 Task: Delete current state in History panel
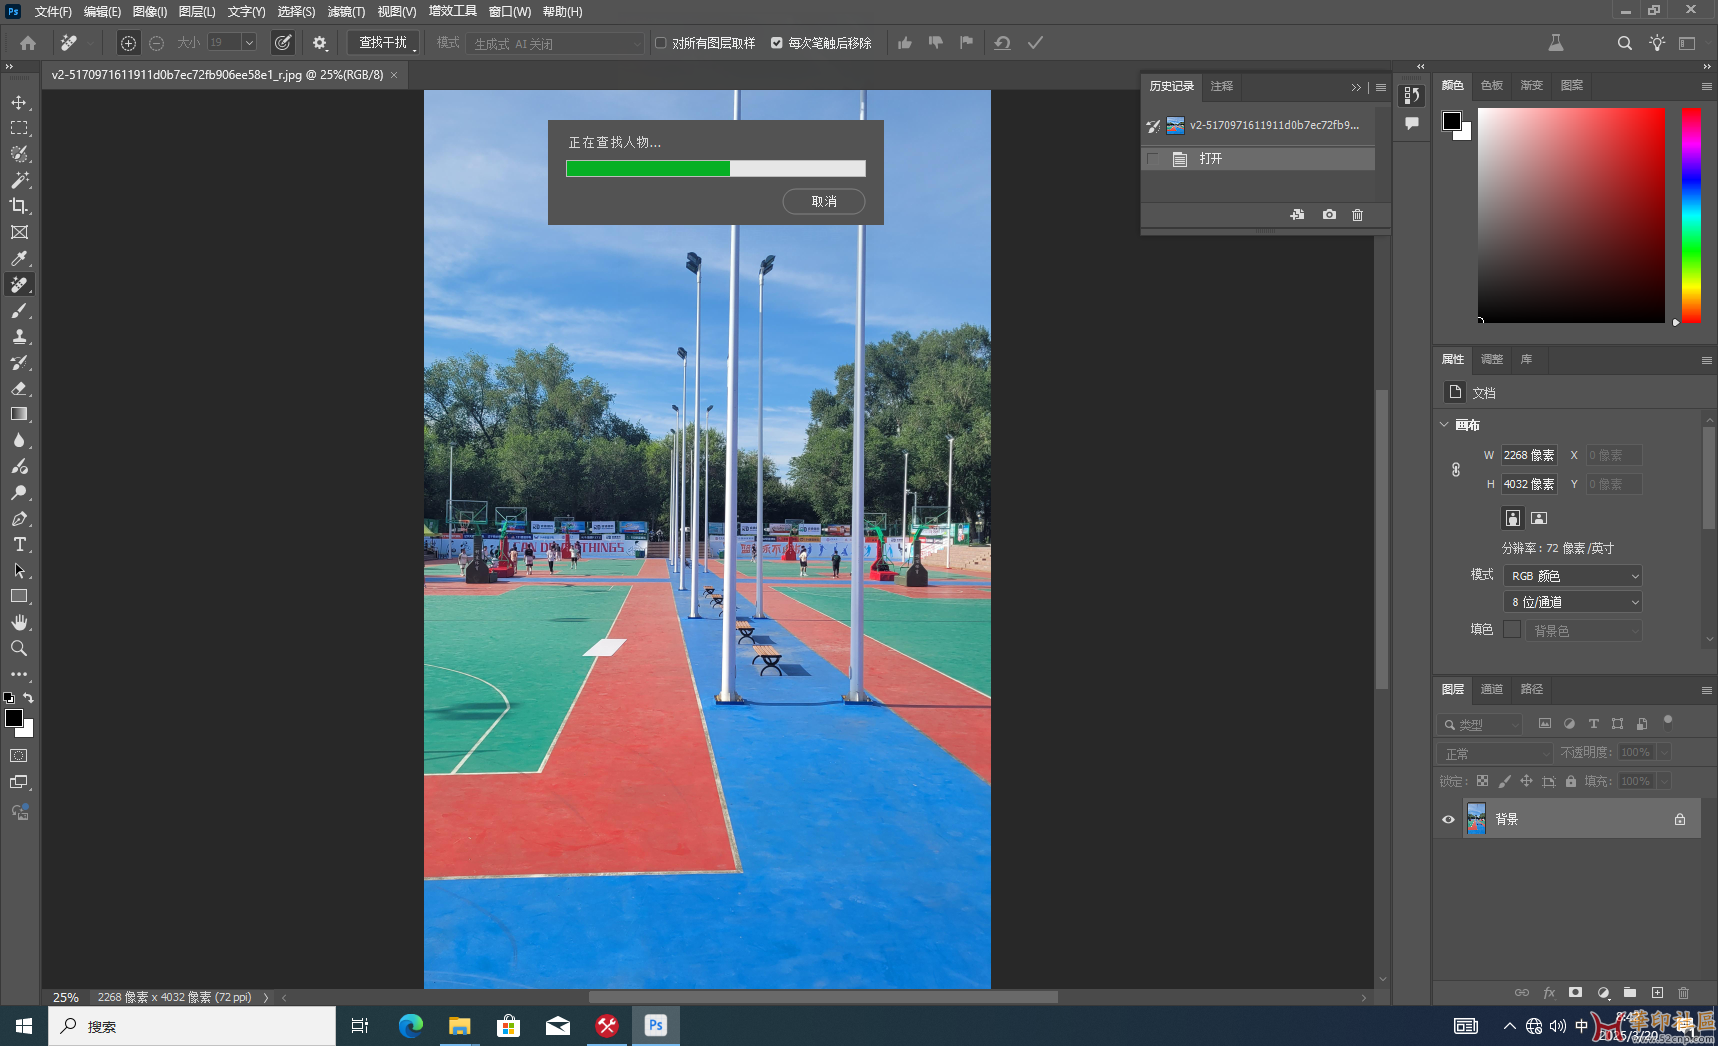[1357, 215]
